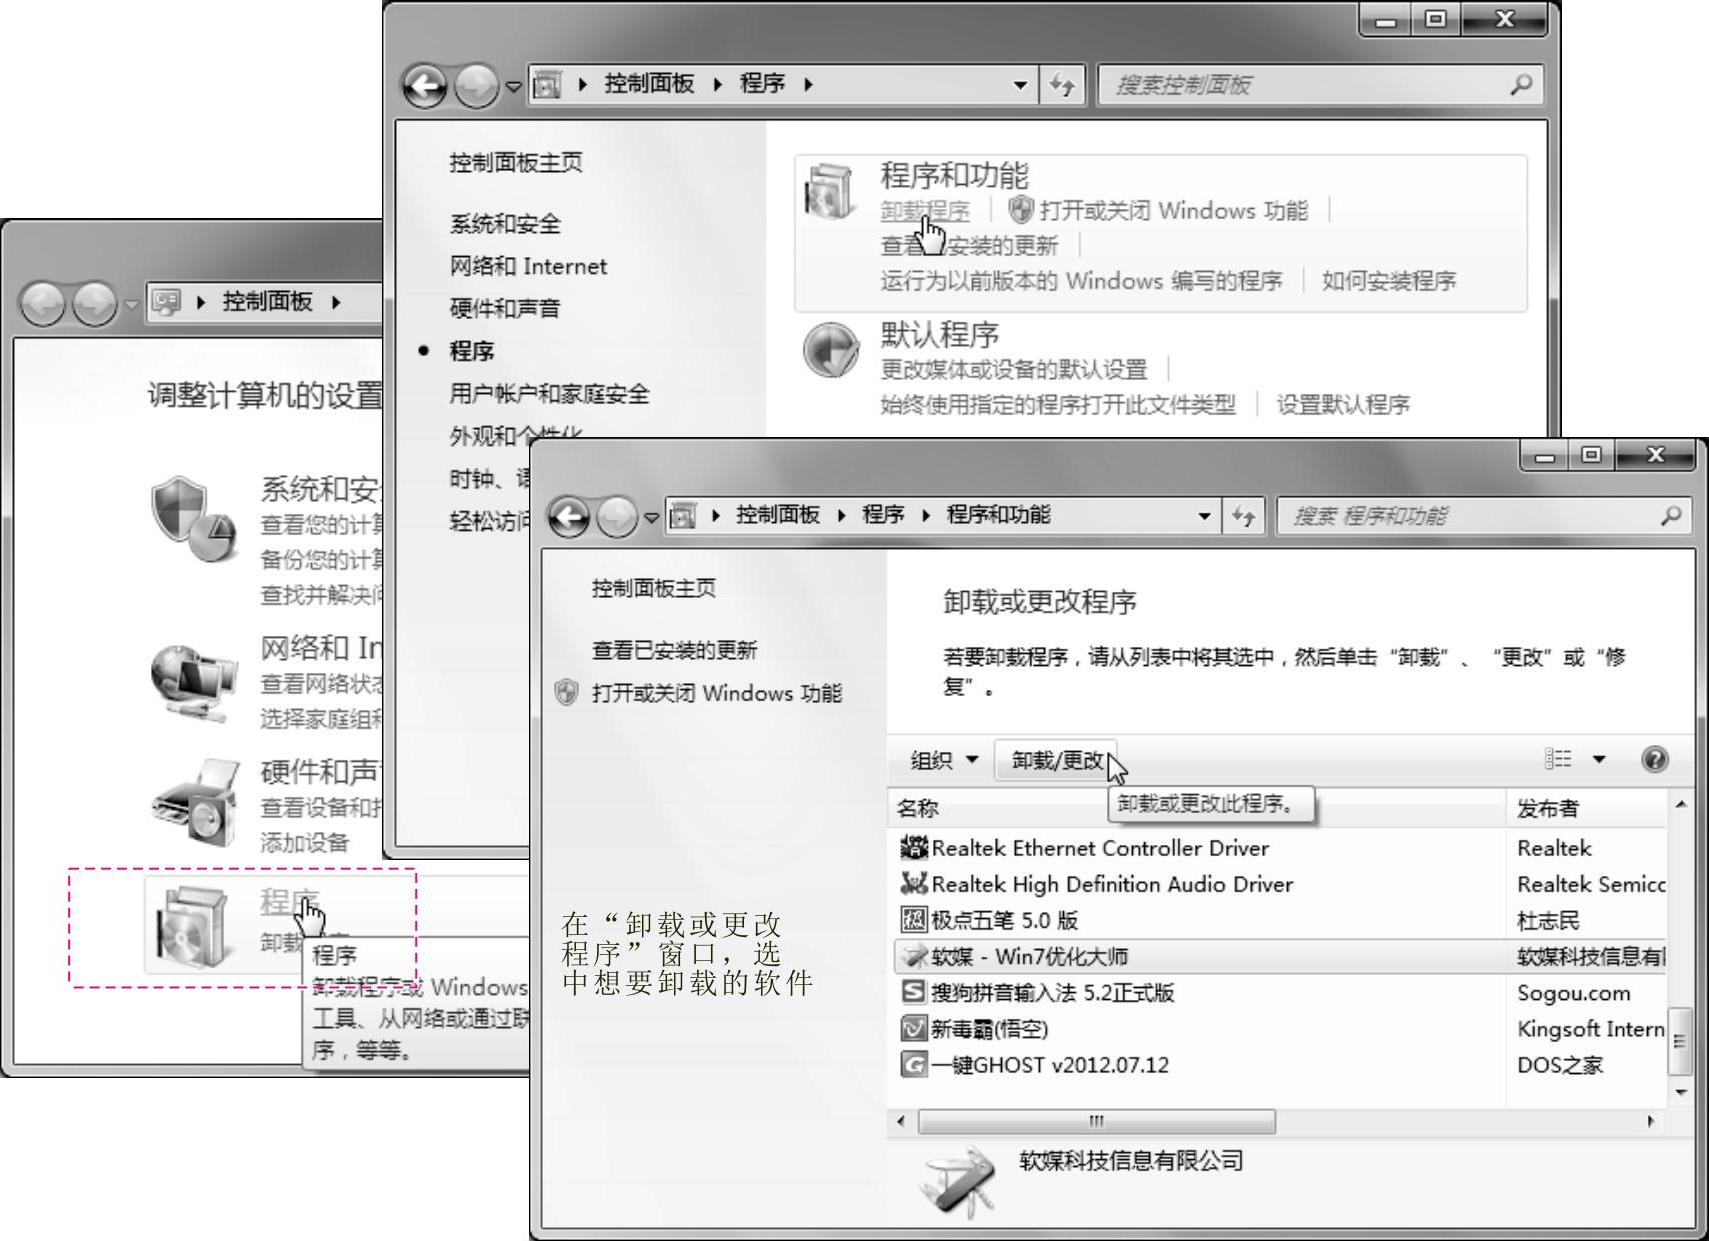Click 程序和功能 heading link
The width and height of the screenshot is (1709, 1241).
[954, 176]
